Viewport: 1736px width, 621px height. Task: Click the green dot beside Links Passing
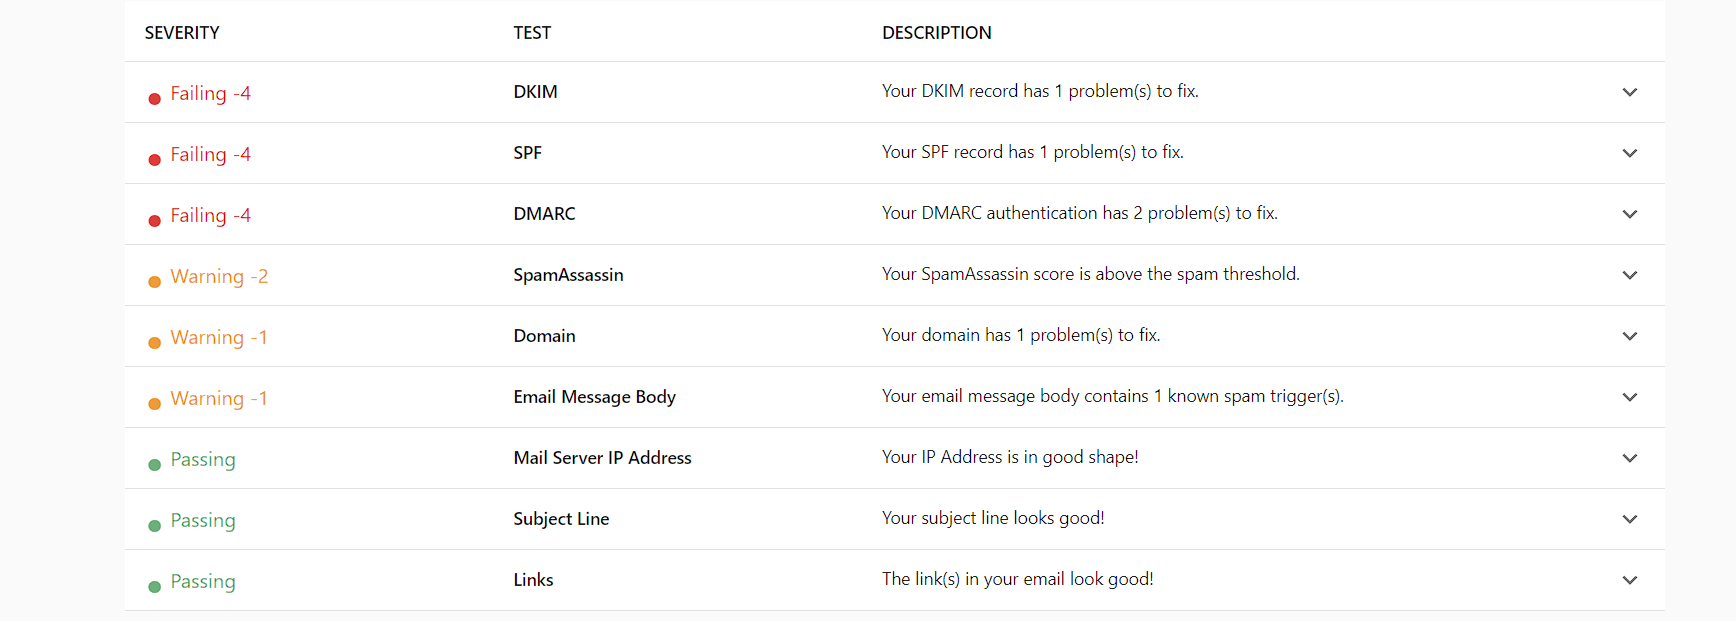click(x=154, y=587)
